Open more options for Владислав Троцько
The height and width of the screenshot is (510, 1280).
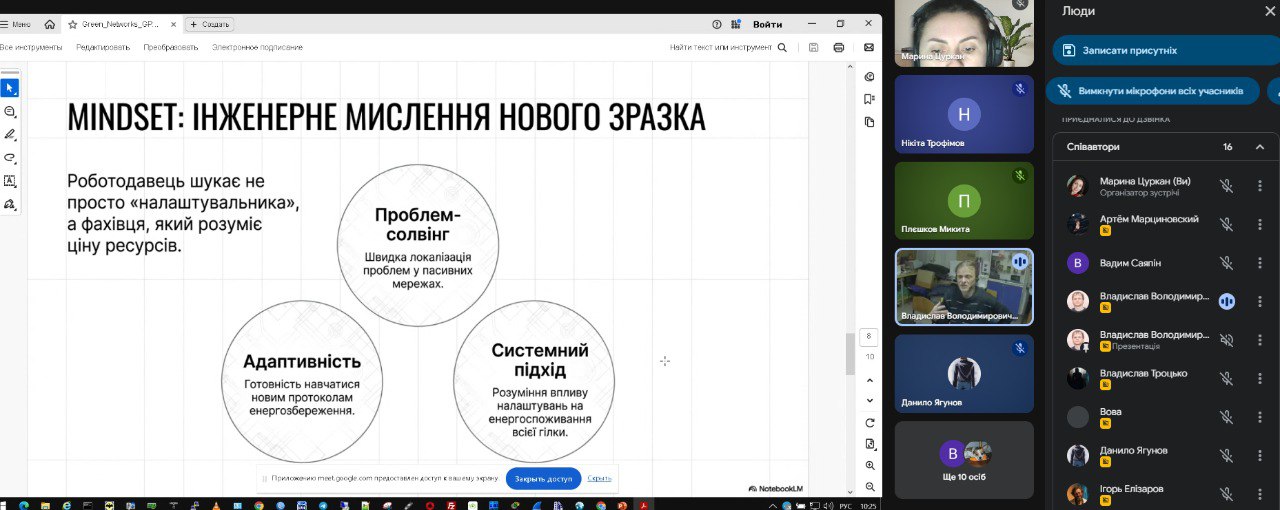[1259, 378]
